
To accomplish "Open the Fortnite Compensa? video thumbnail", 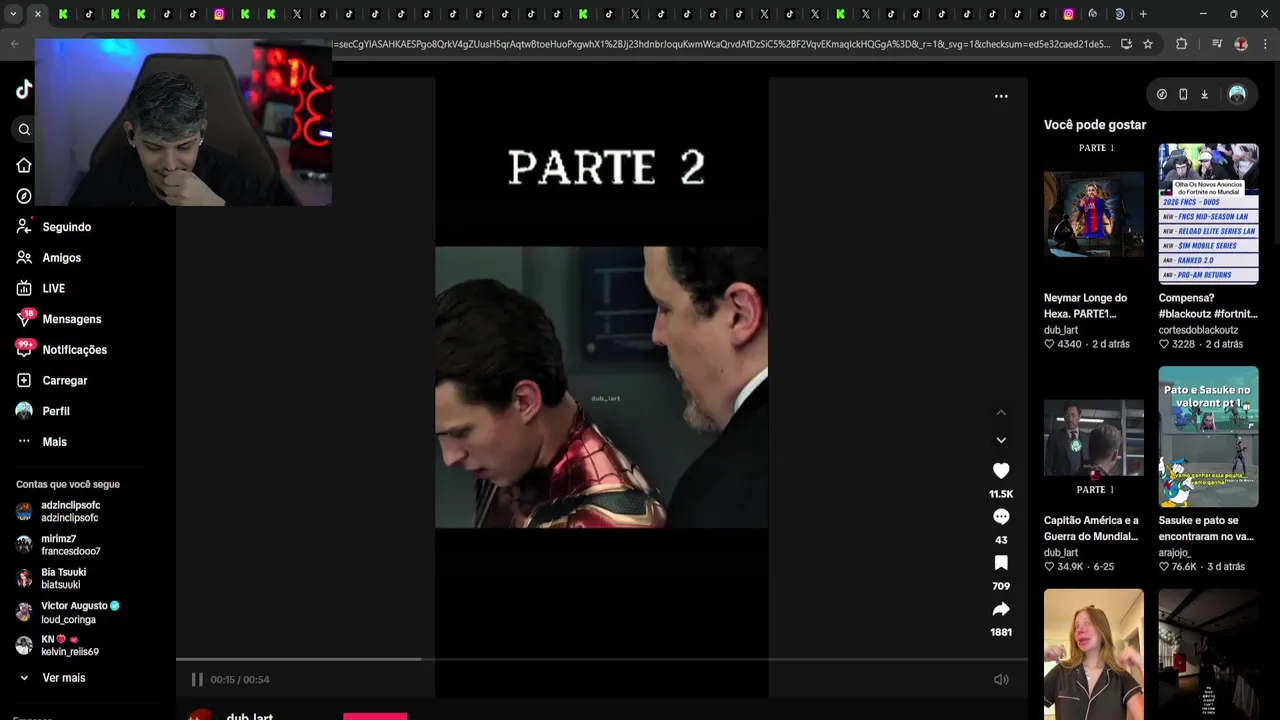I will pyautogui.click(x=1208, y=213).
